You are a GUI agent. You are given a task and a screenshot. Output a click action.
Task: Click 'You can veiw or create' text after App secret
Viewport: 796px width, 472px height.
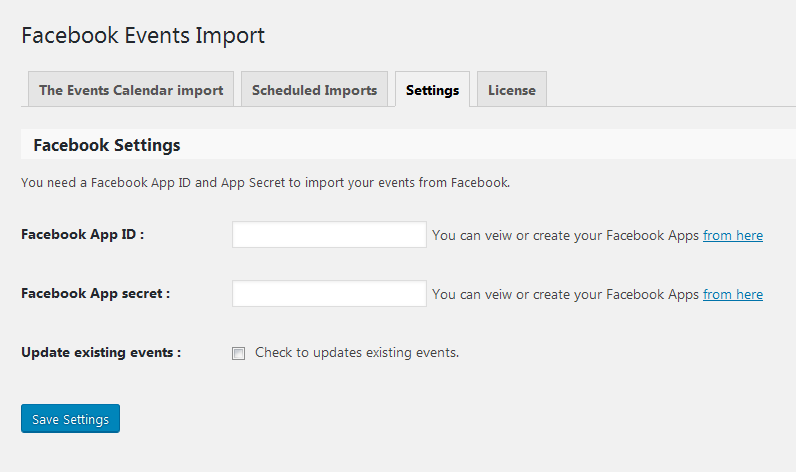(x=565, y=295)
